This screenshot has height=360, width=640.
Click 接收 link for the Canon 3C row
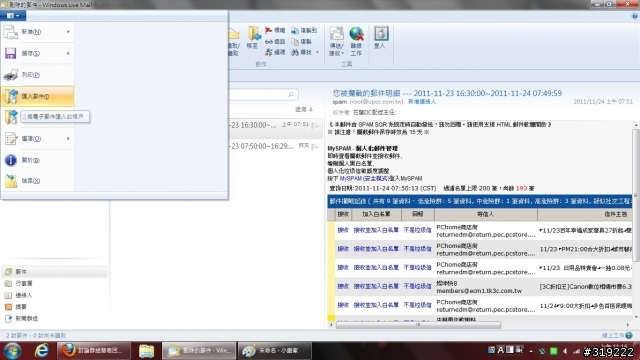(x=343, y=286)
